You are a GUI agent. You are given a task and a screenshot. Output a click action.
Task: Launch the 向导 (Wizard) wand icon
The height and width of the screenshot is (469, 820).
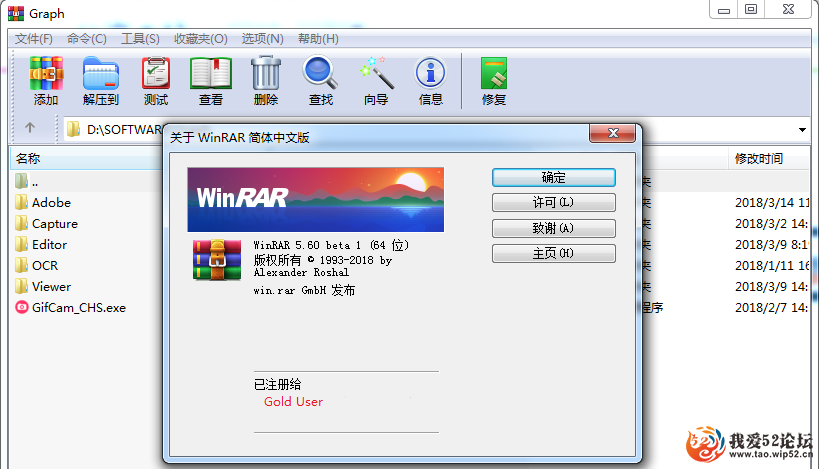coord(376,73)
